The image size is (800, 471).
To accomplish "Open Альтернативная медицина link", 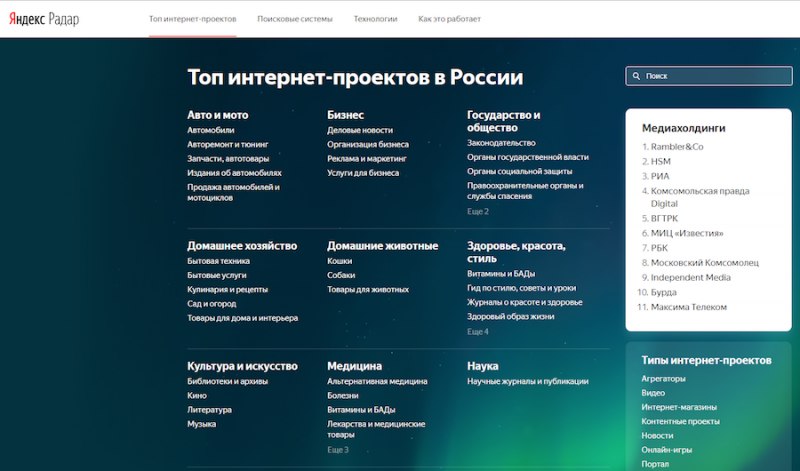I will 377,381.
